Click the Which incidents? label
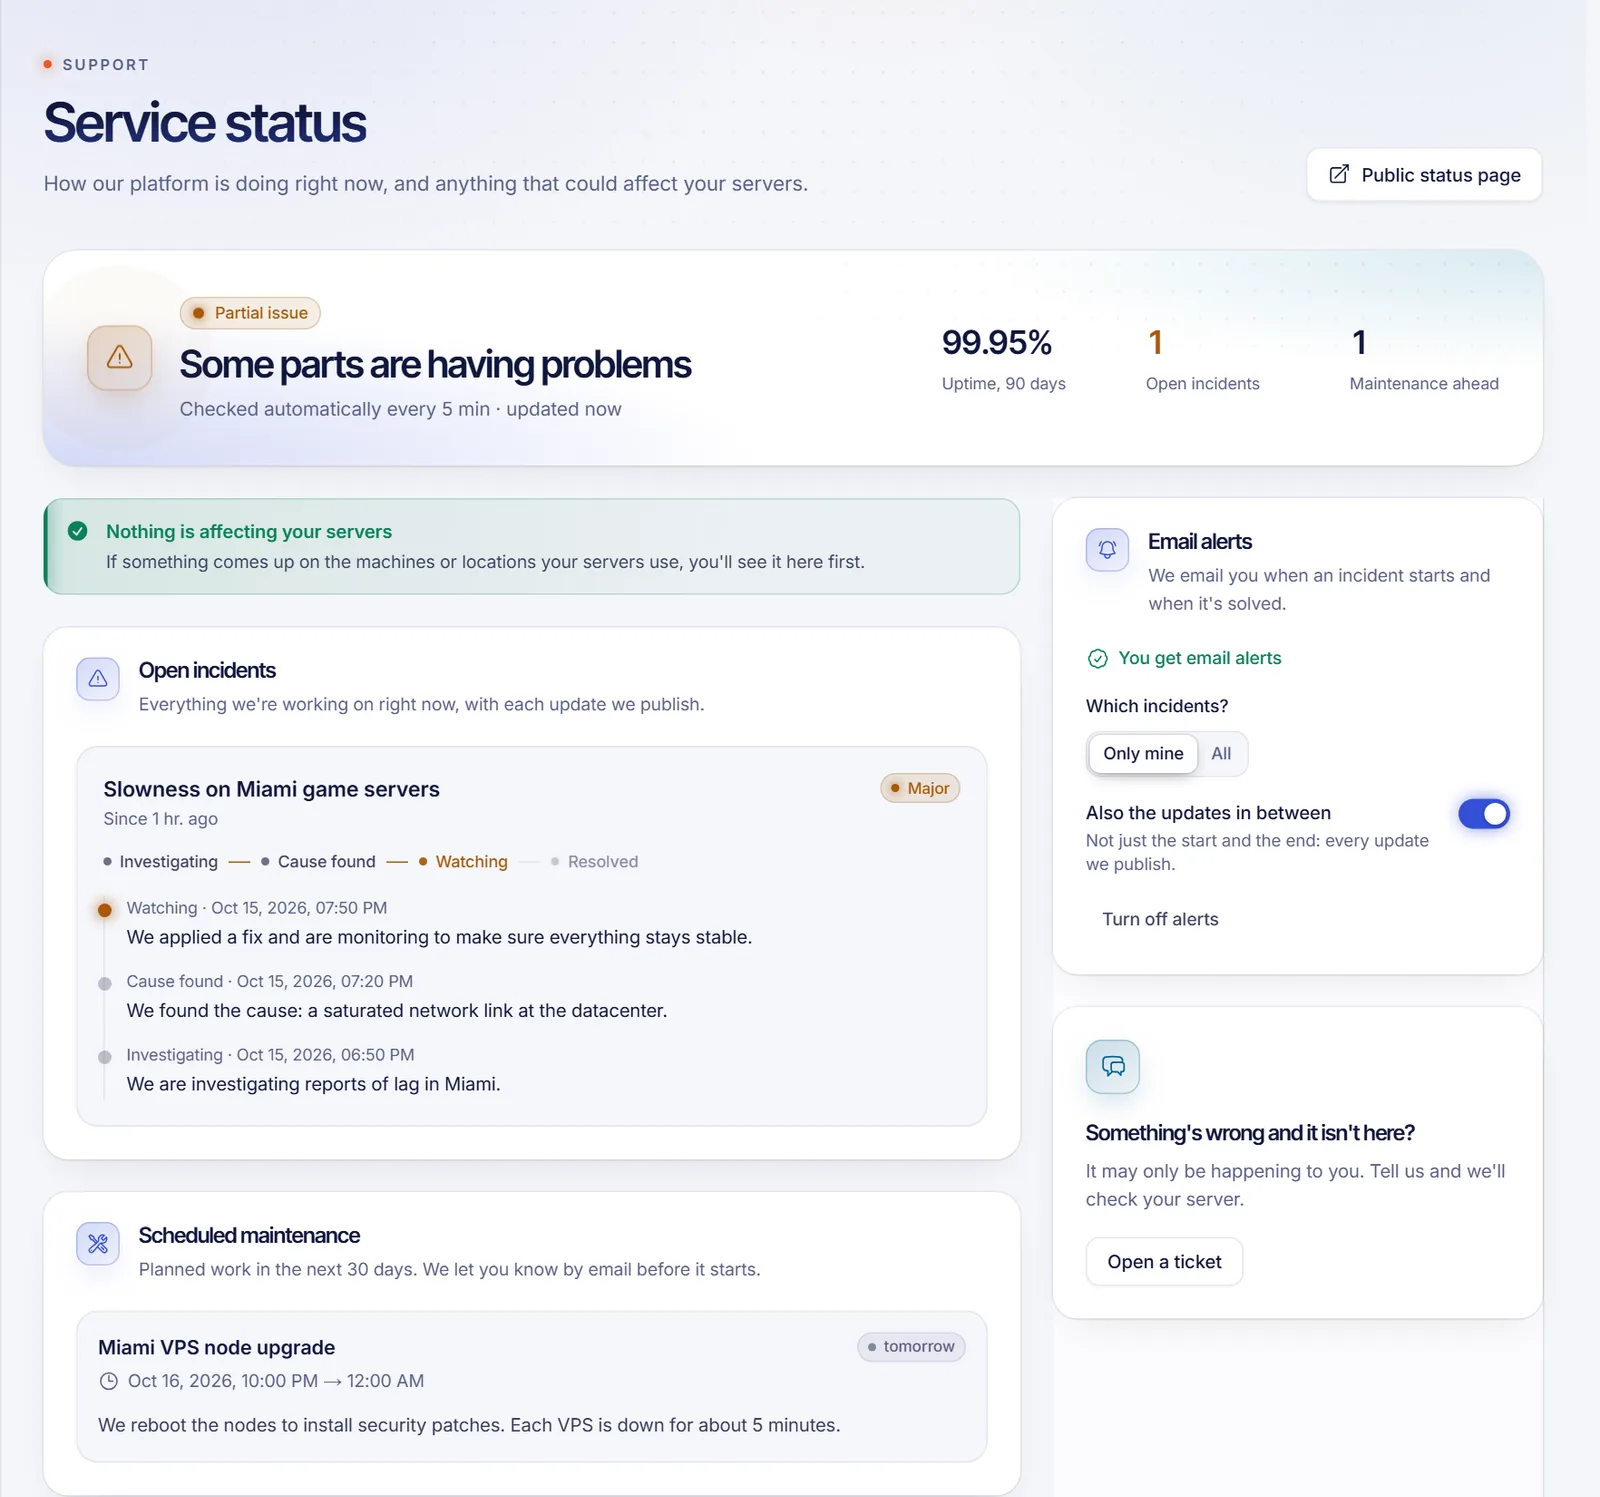 [1157, 706]
